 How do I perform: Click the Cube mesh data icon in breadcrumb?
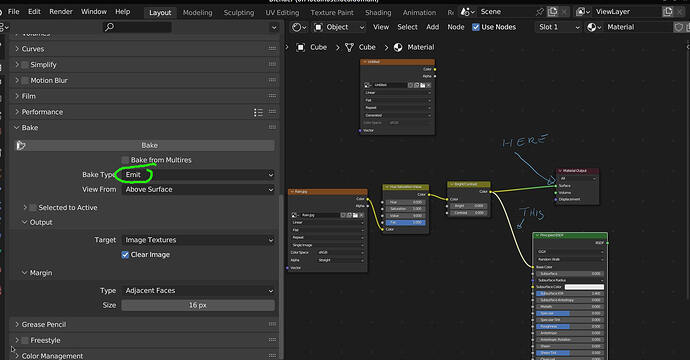point(349,47)
